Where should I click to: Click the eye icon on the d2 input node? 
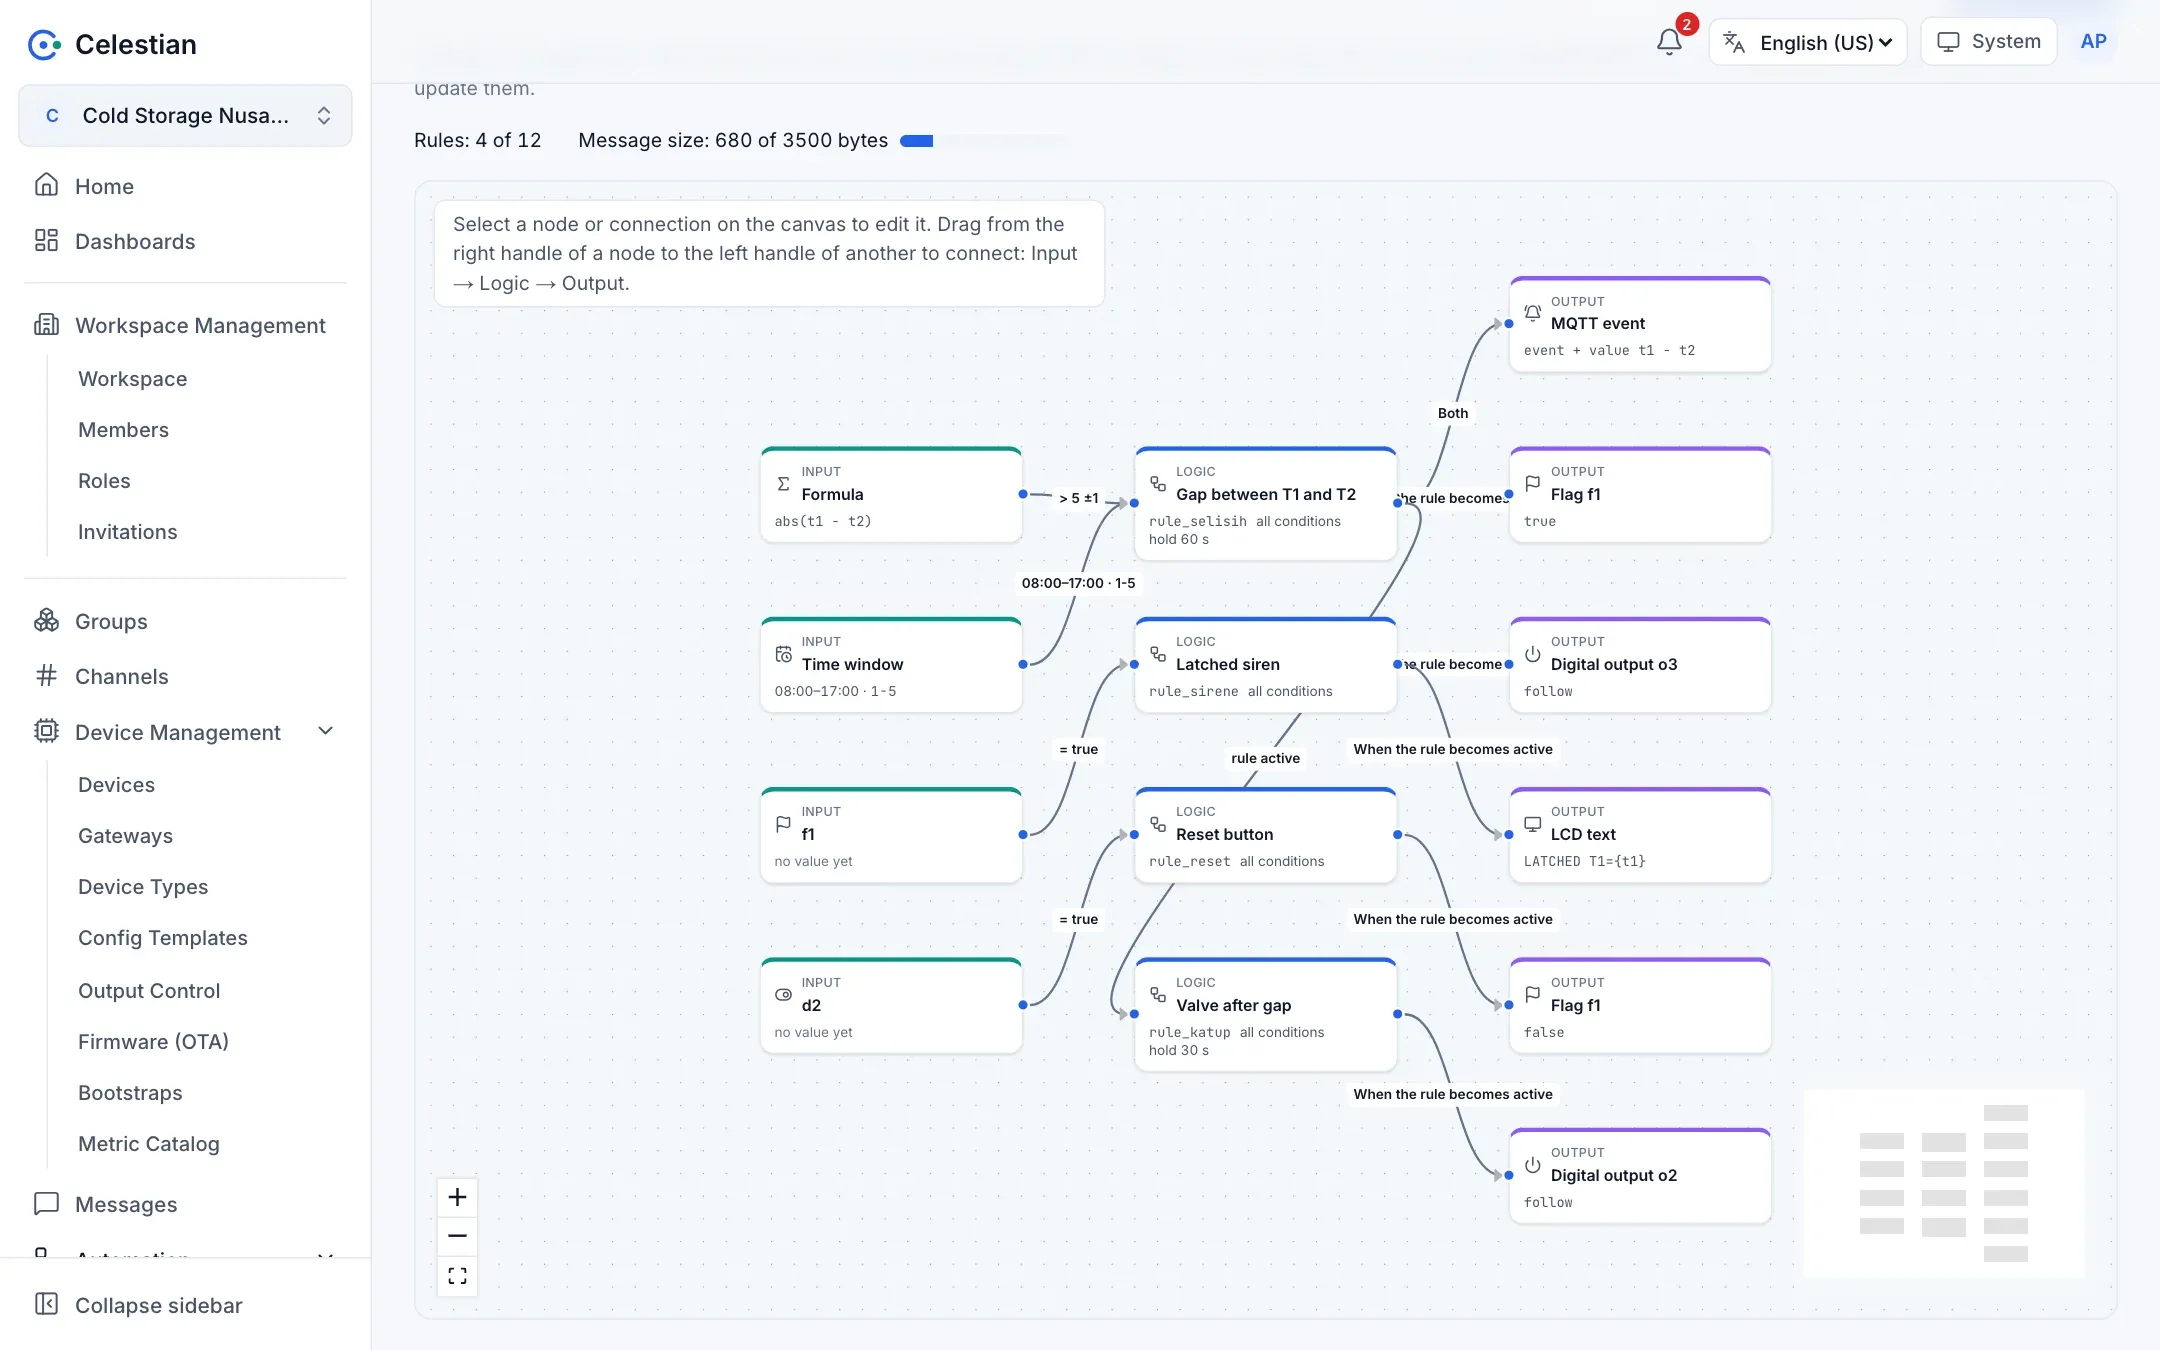(784, 995)
